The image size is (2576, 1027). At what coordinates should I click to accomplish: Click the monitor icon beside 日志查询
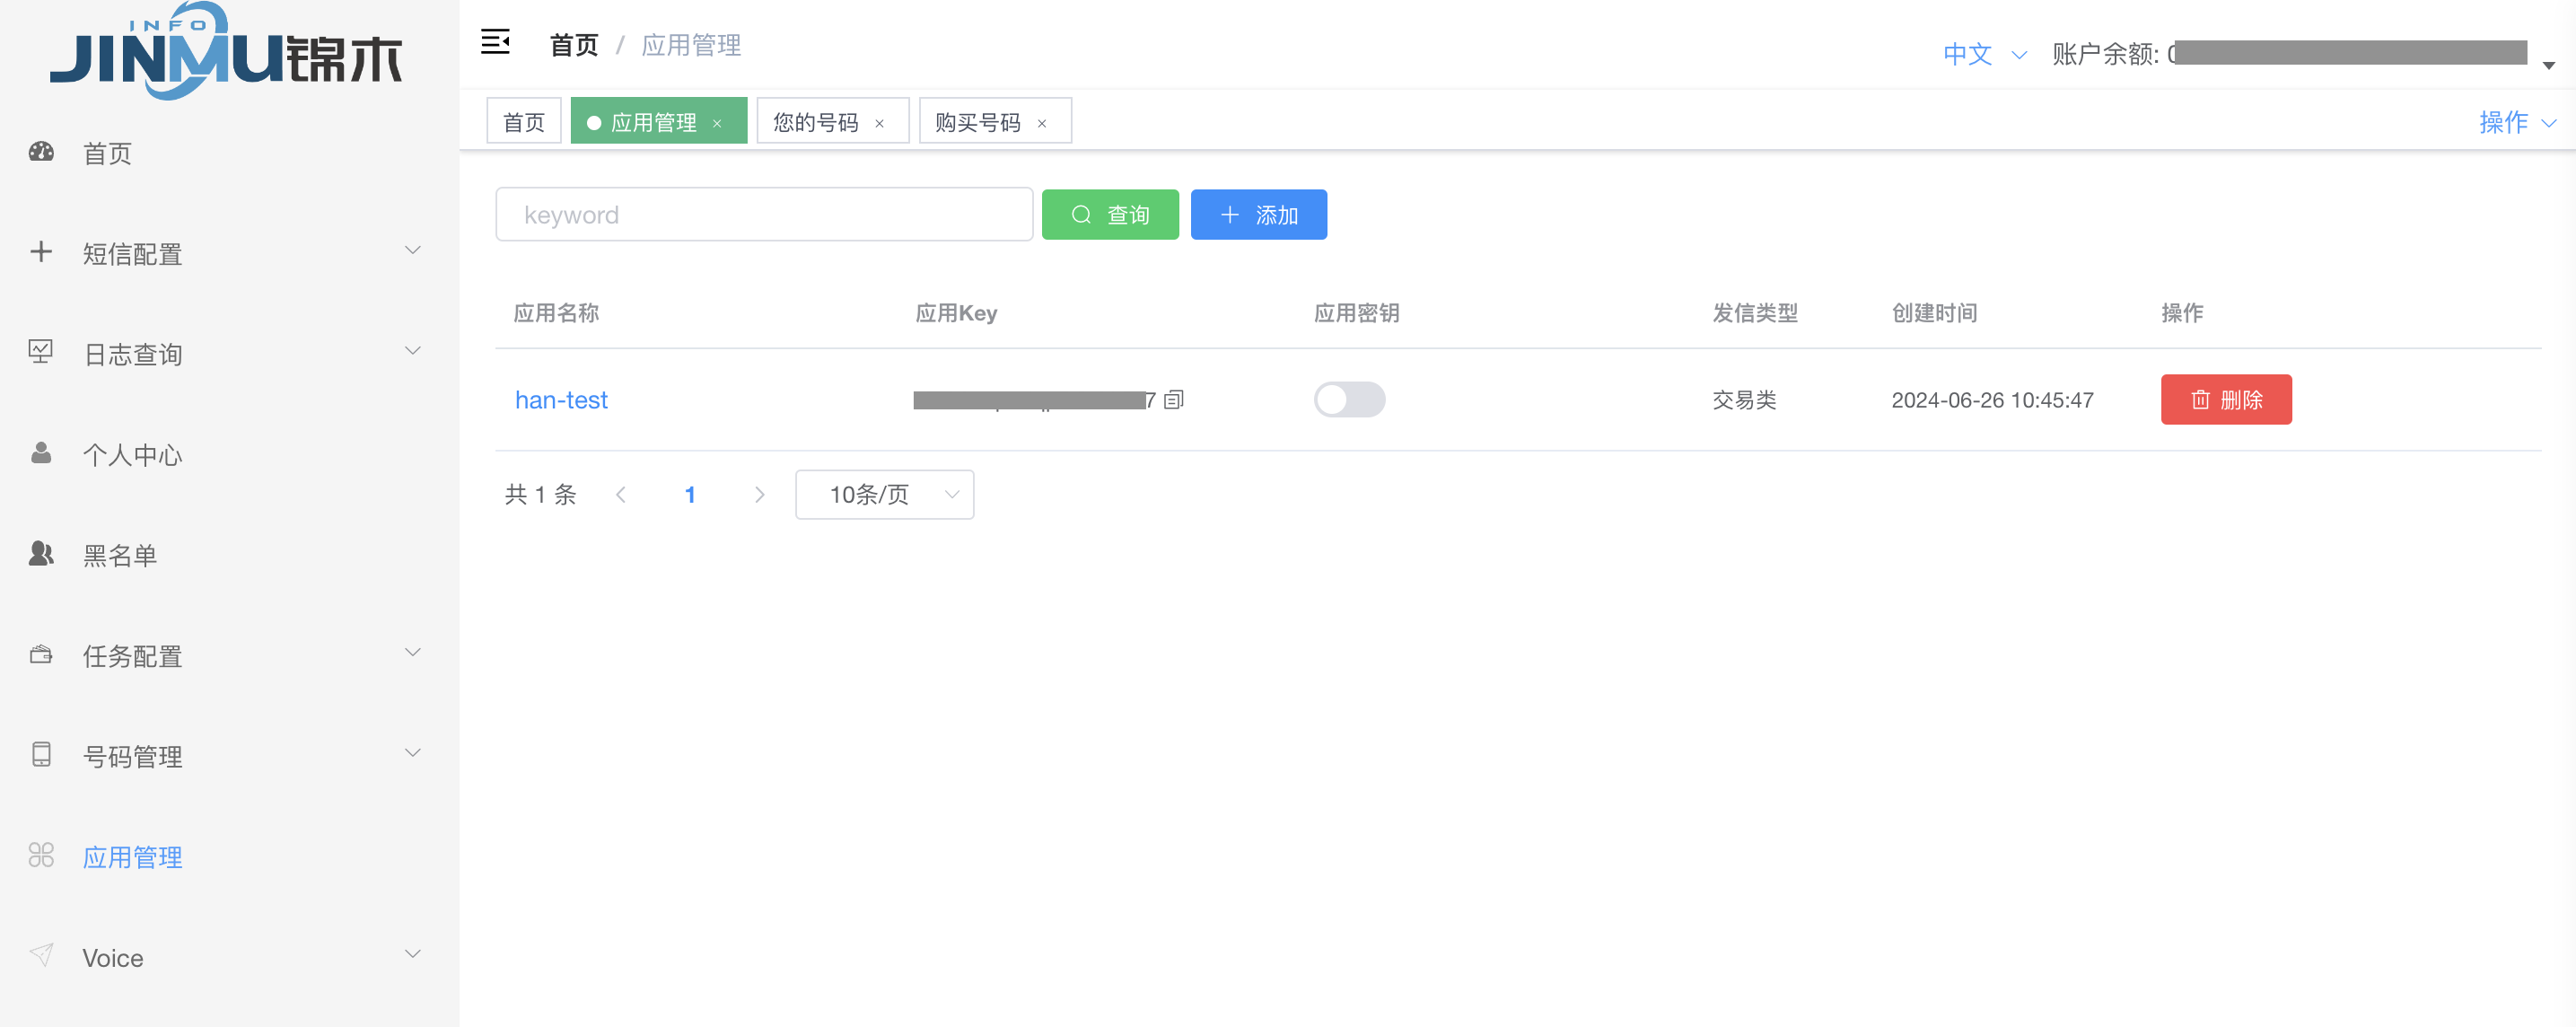click(41, 352)
